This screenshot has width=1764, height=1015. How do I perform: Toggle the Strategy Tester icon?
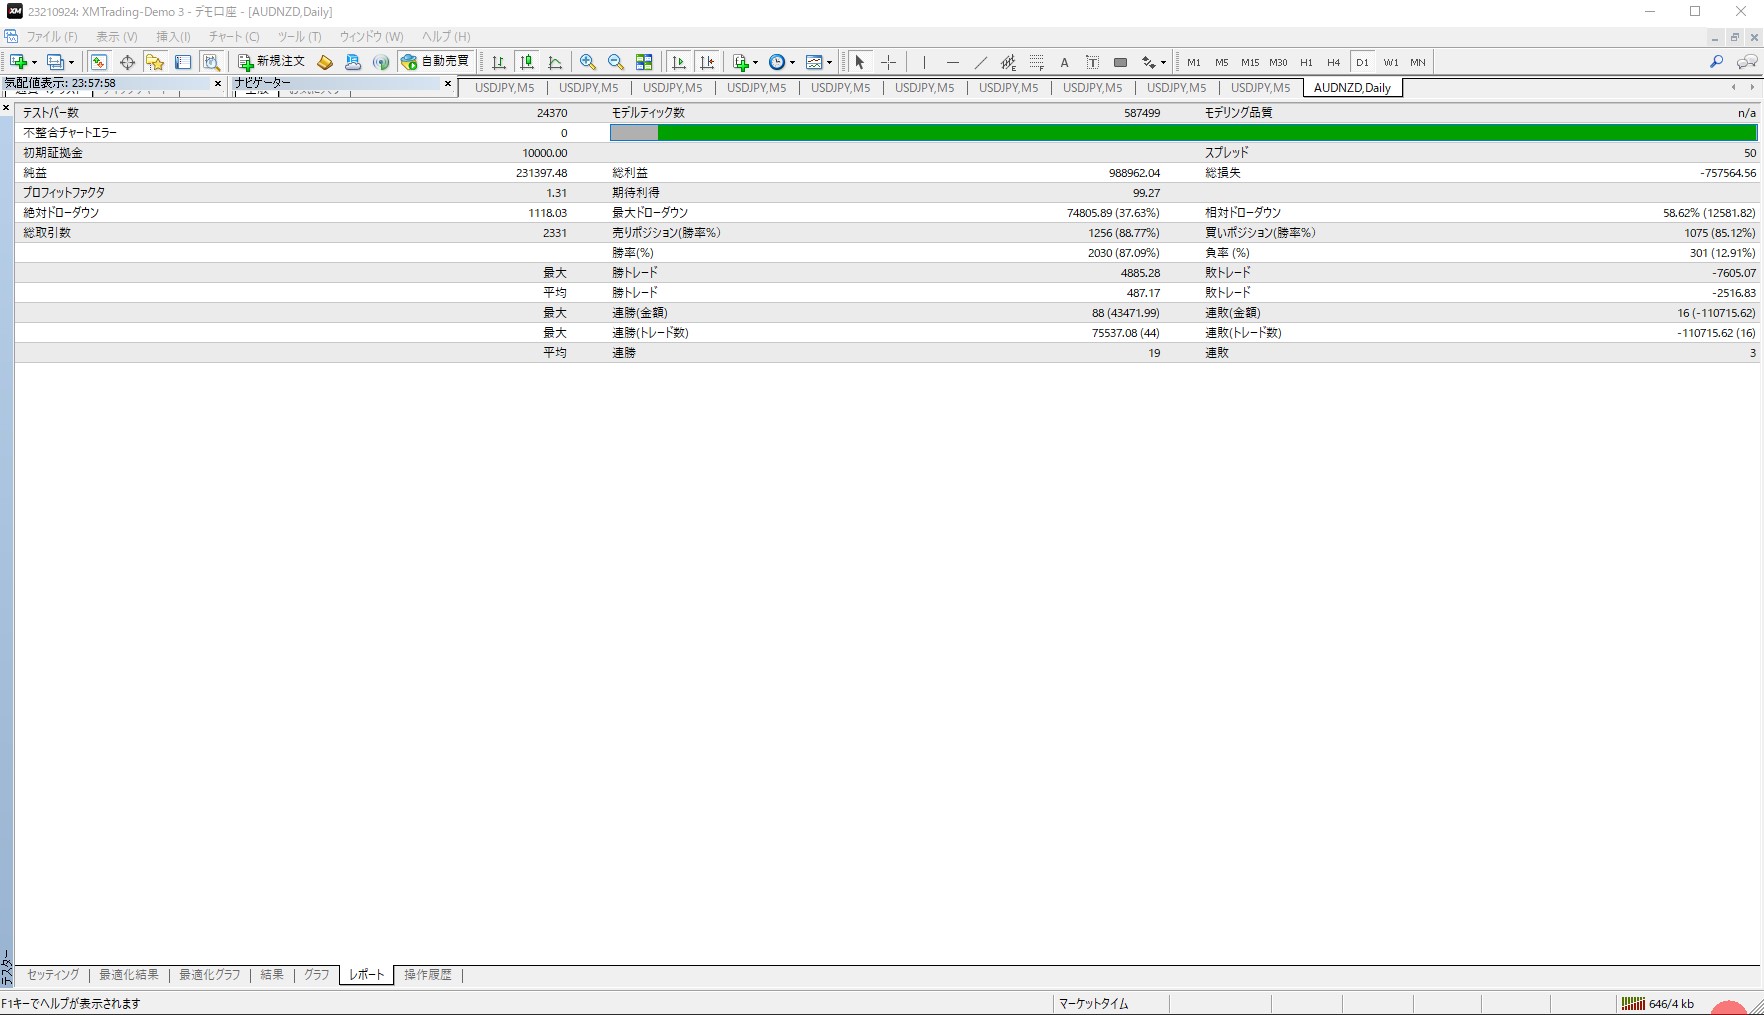(211, 62)
